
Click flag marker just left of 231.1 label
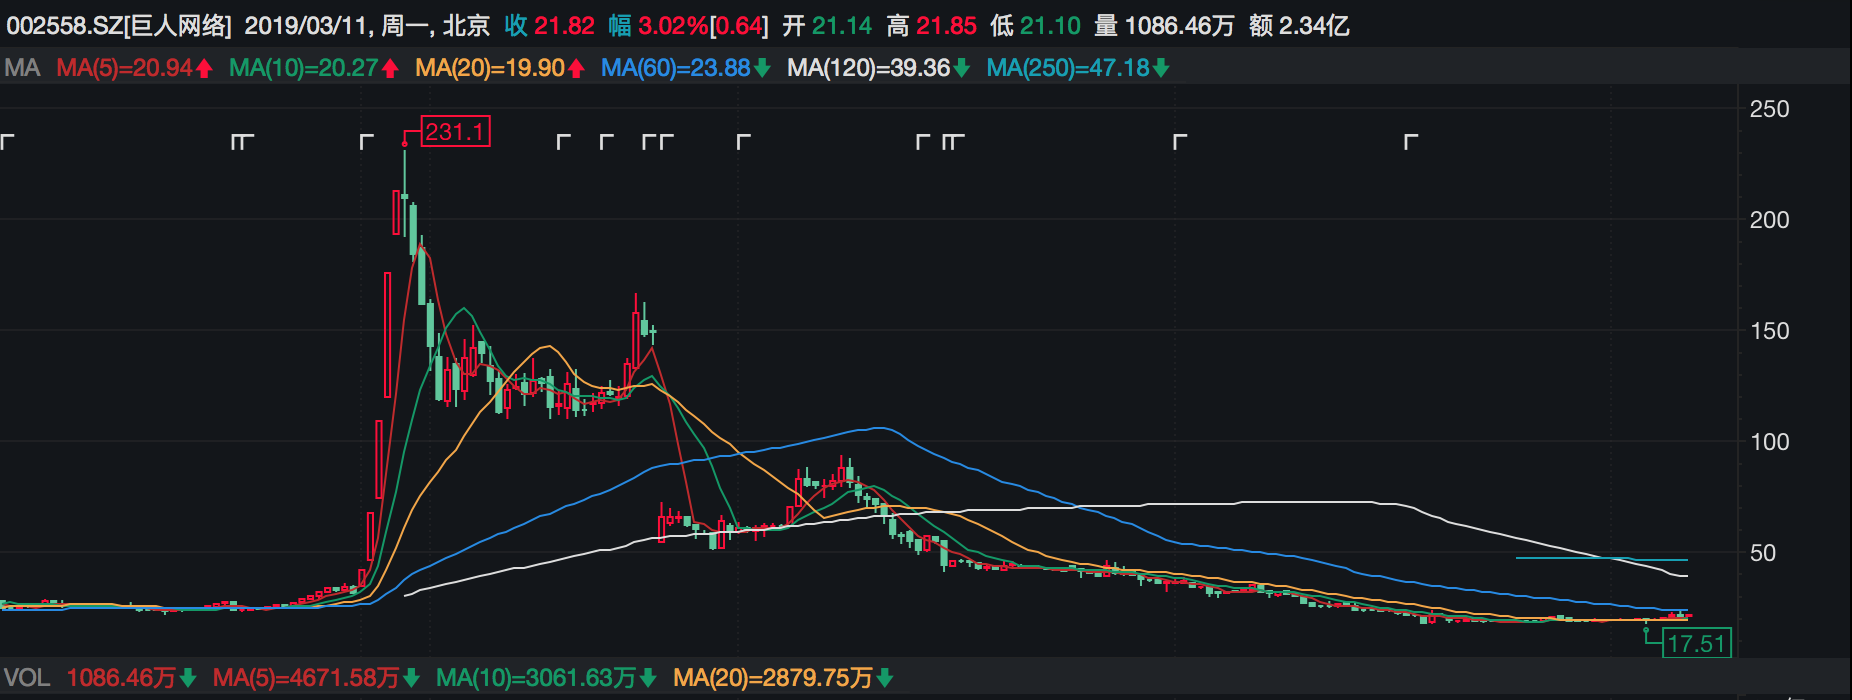(x=366, y=141)
